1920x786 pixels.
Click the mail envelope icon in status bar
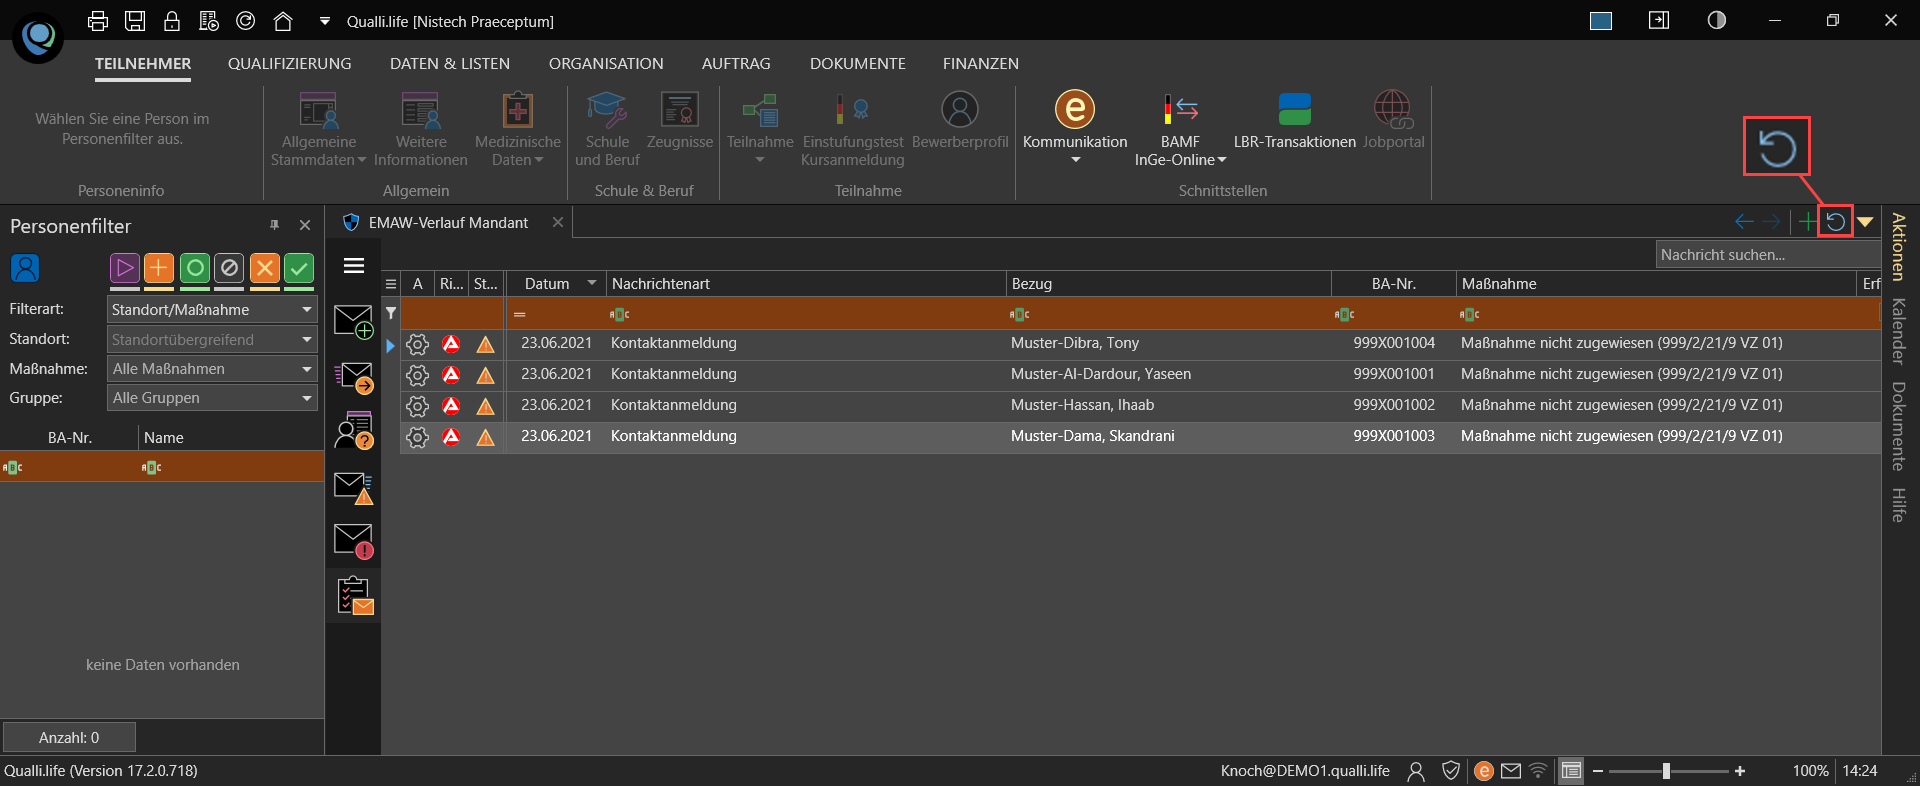(x=1511, y=771)
